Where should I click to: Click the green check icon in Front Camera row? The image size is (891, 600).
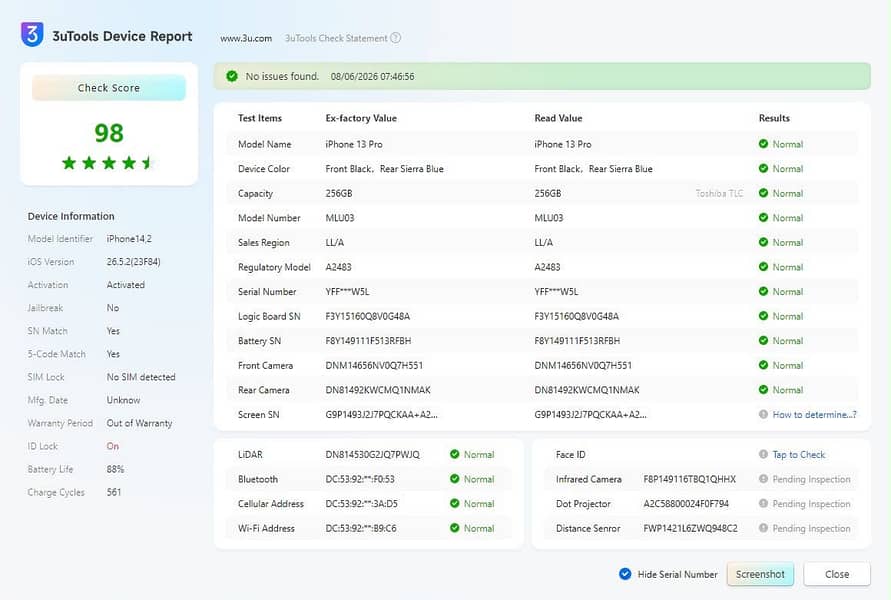763,365
